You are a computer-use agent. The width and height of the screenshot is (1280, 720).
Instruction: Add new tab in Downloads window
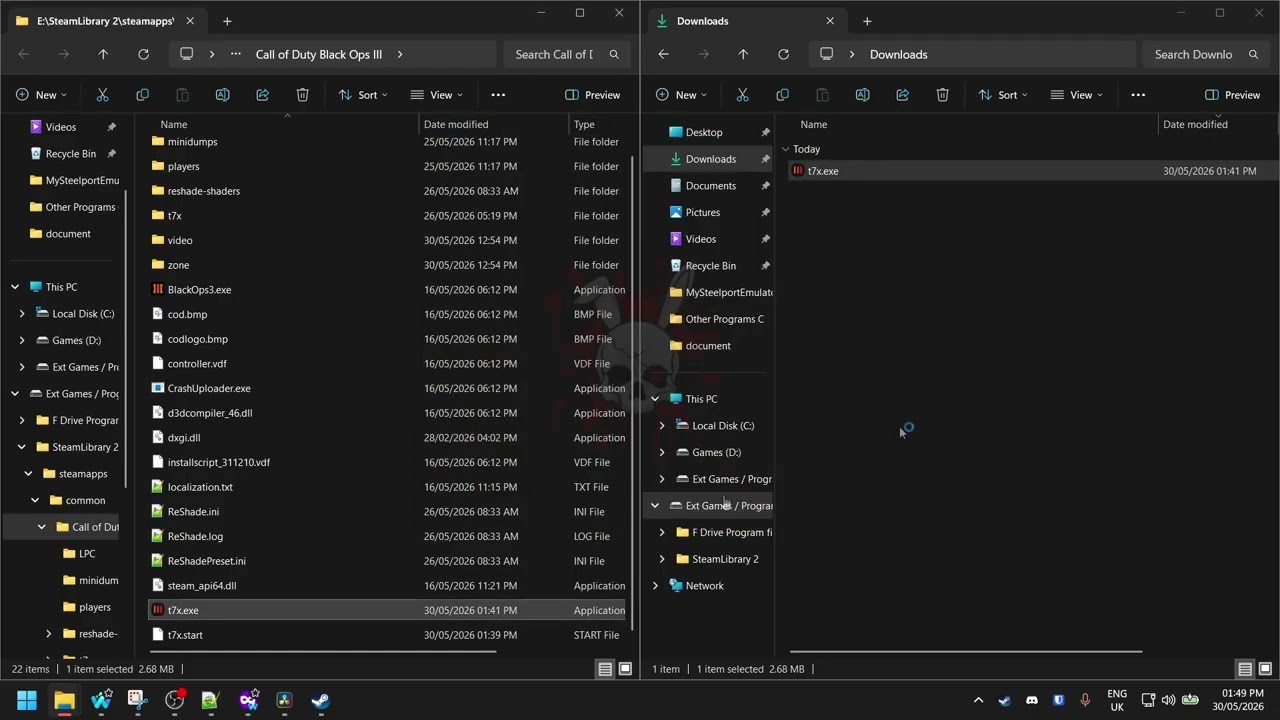(867, 21)
